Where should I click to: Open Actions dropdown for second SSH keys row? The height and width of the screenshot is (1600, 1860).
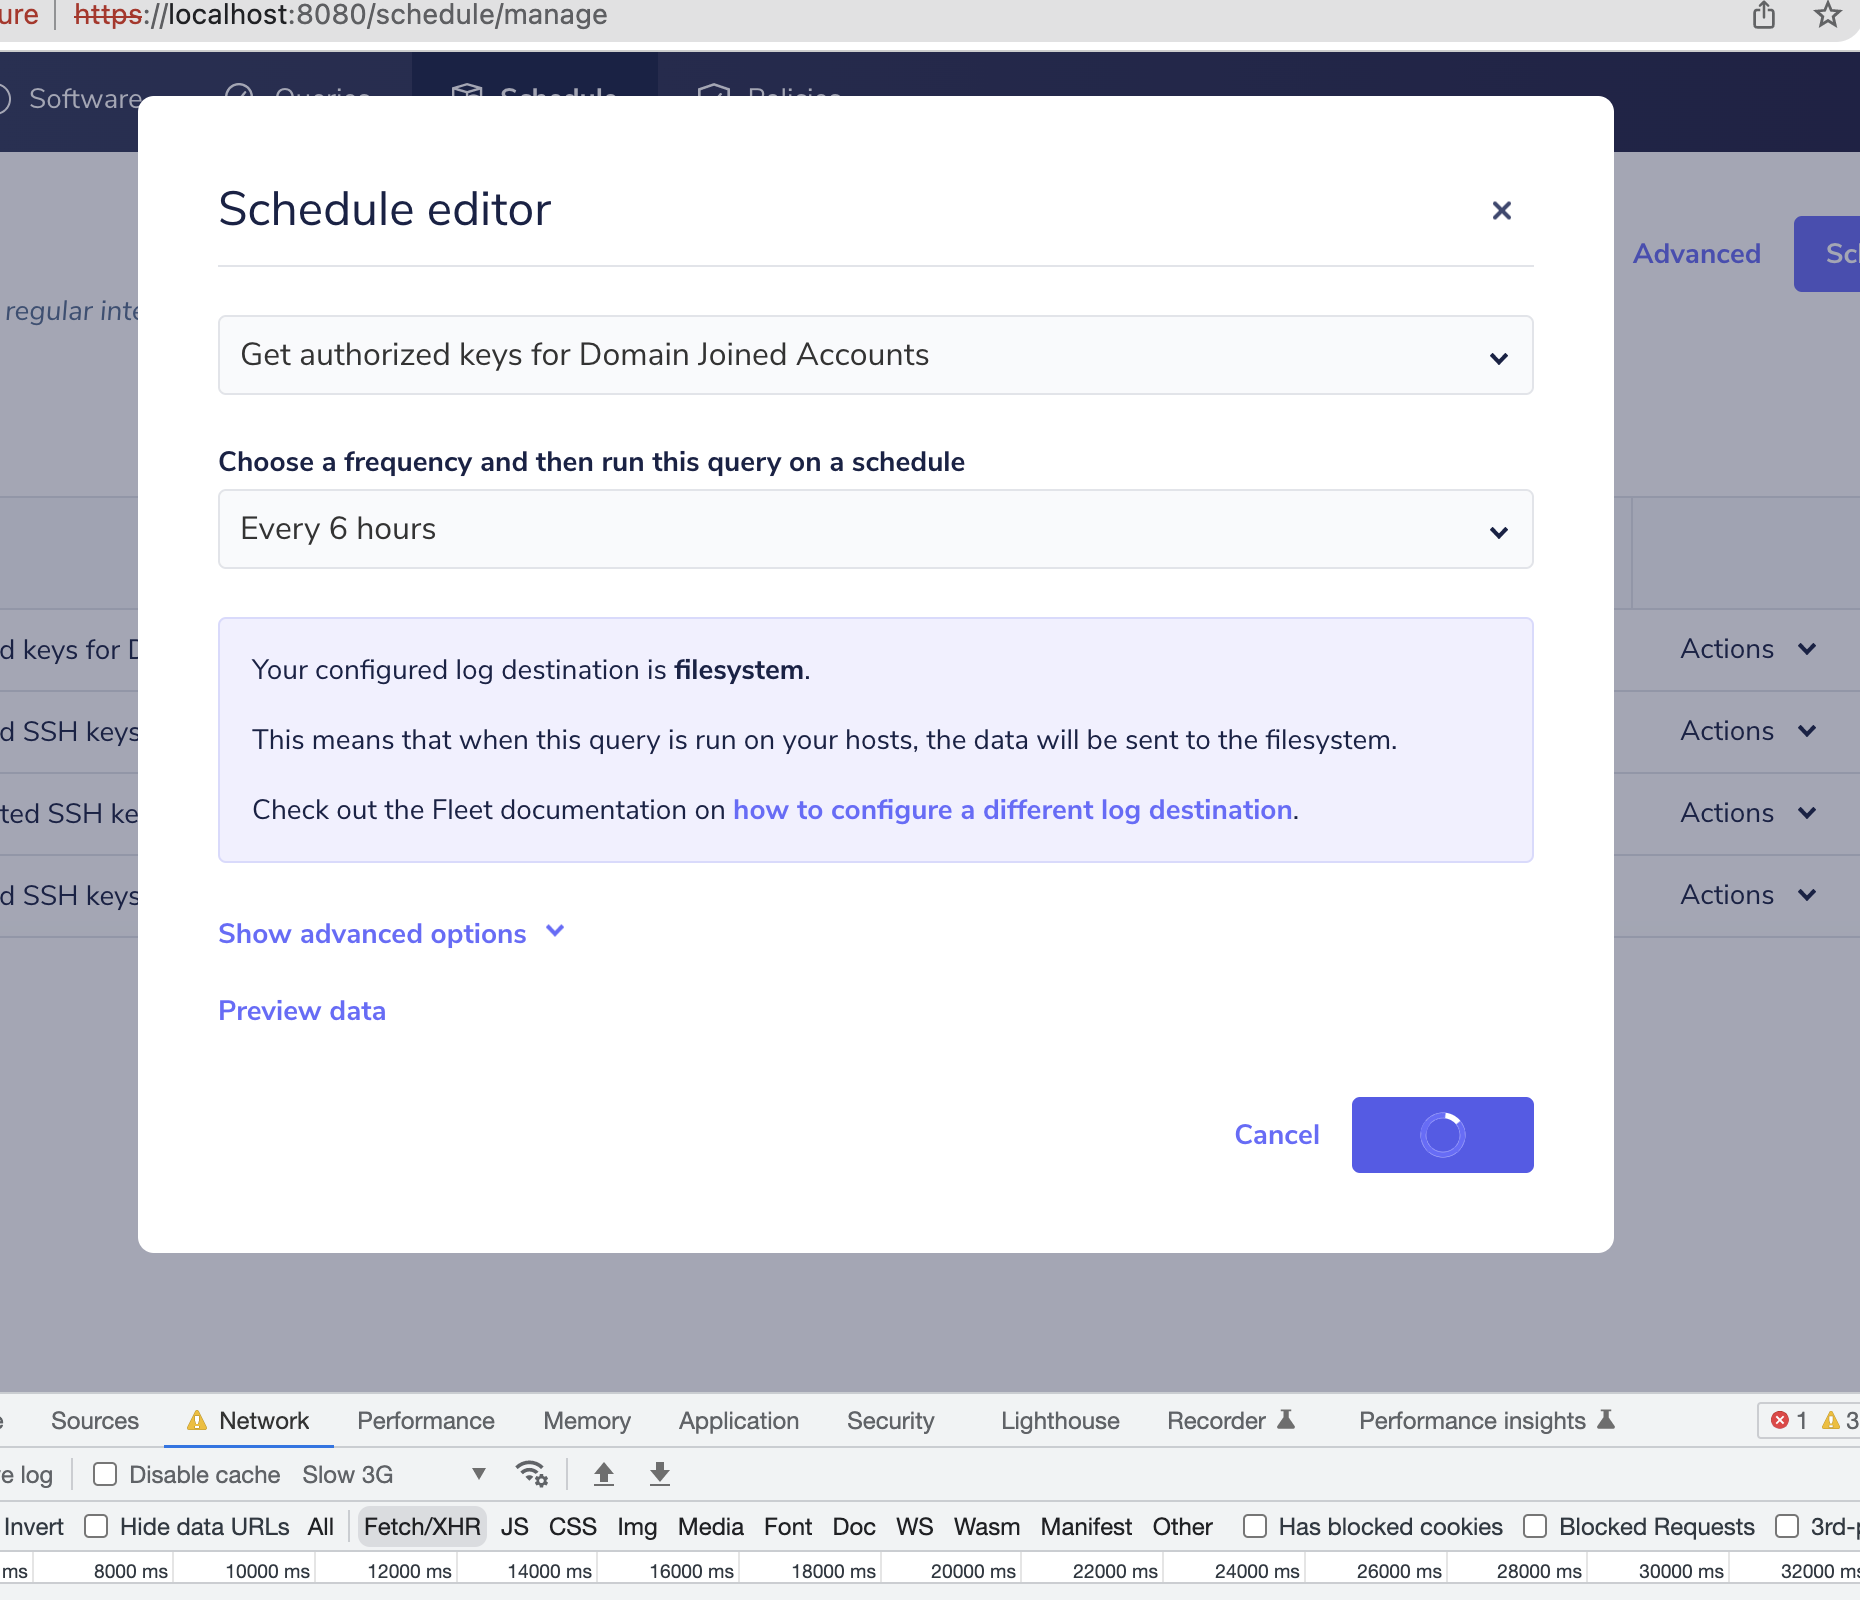tap(1747, 731)
